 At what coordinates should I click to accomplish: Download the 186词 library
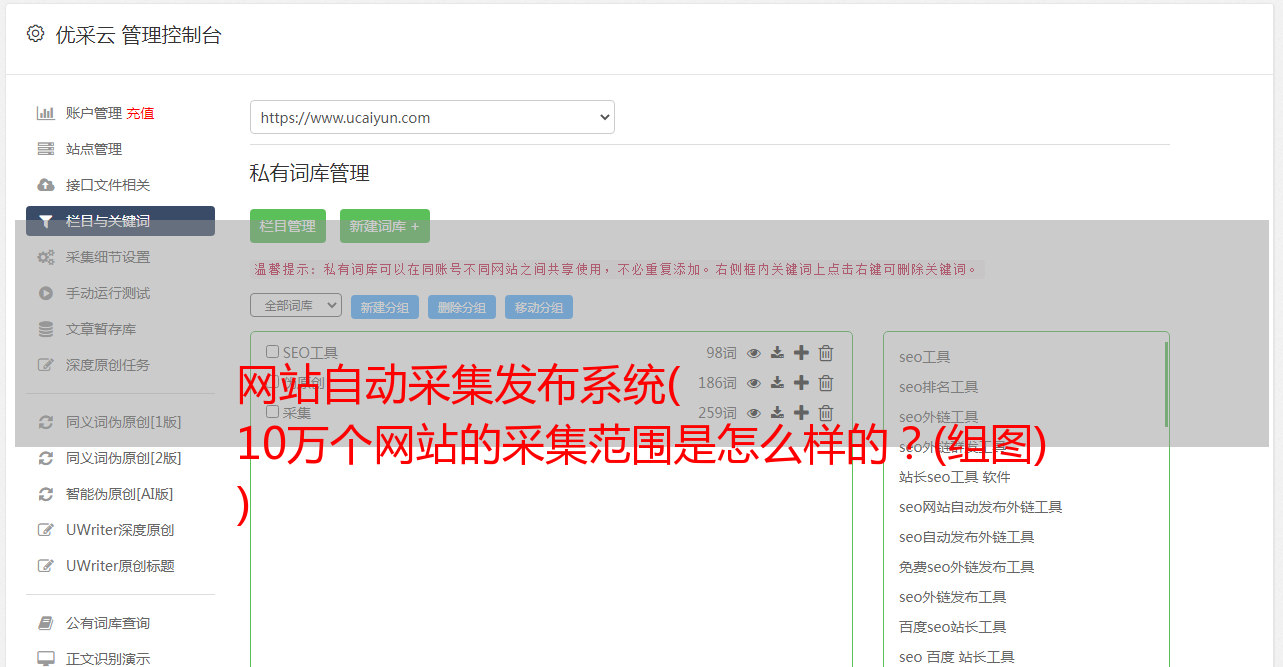(x=777, y=383)
